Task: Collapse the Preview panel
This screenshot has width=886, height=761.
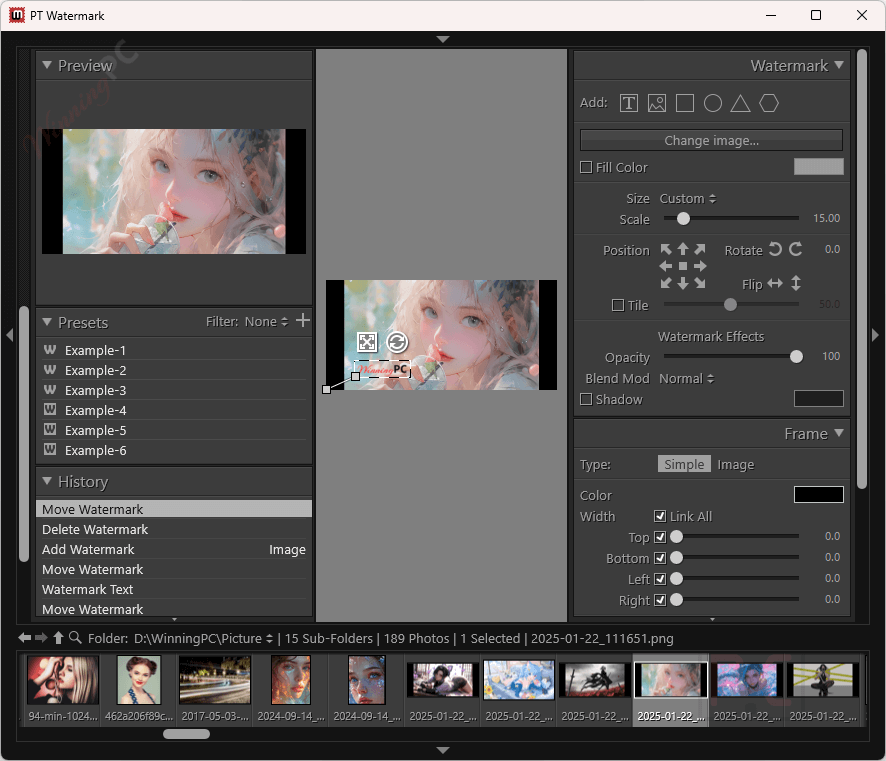Action: point(47,65)
